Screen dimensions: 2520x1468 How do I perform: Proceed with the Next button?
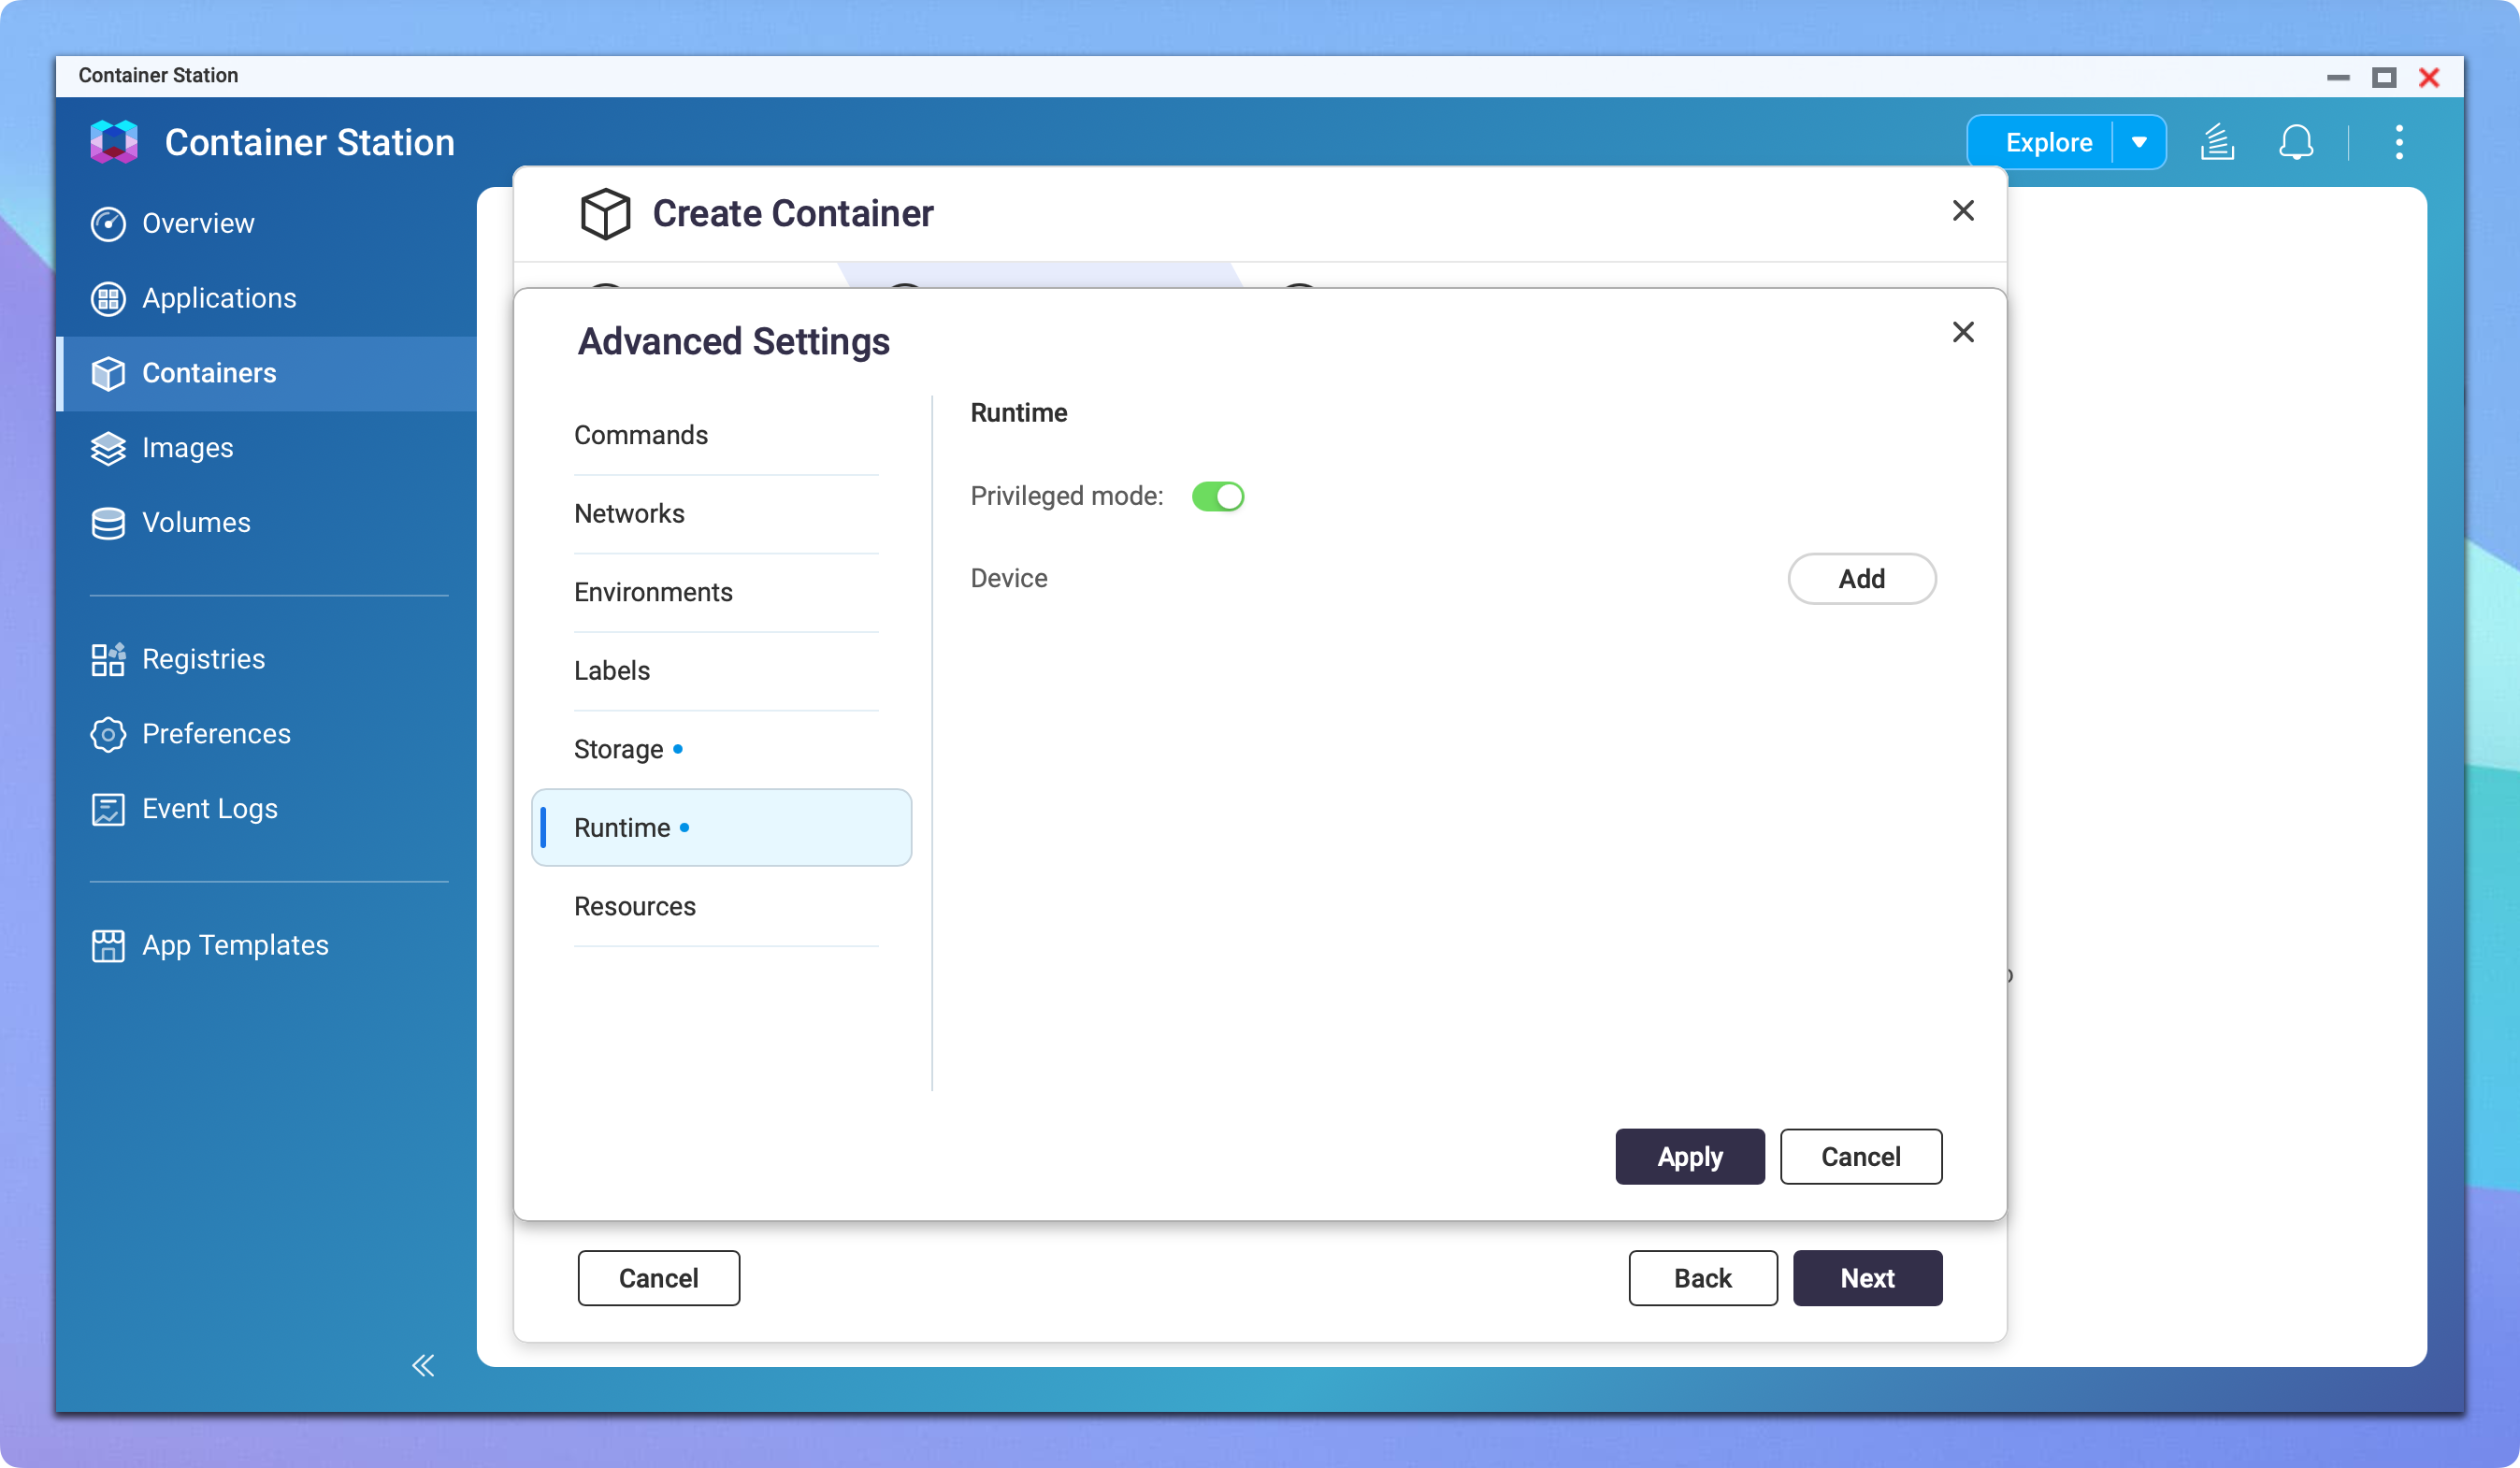[x=1866, y=1278]
